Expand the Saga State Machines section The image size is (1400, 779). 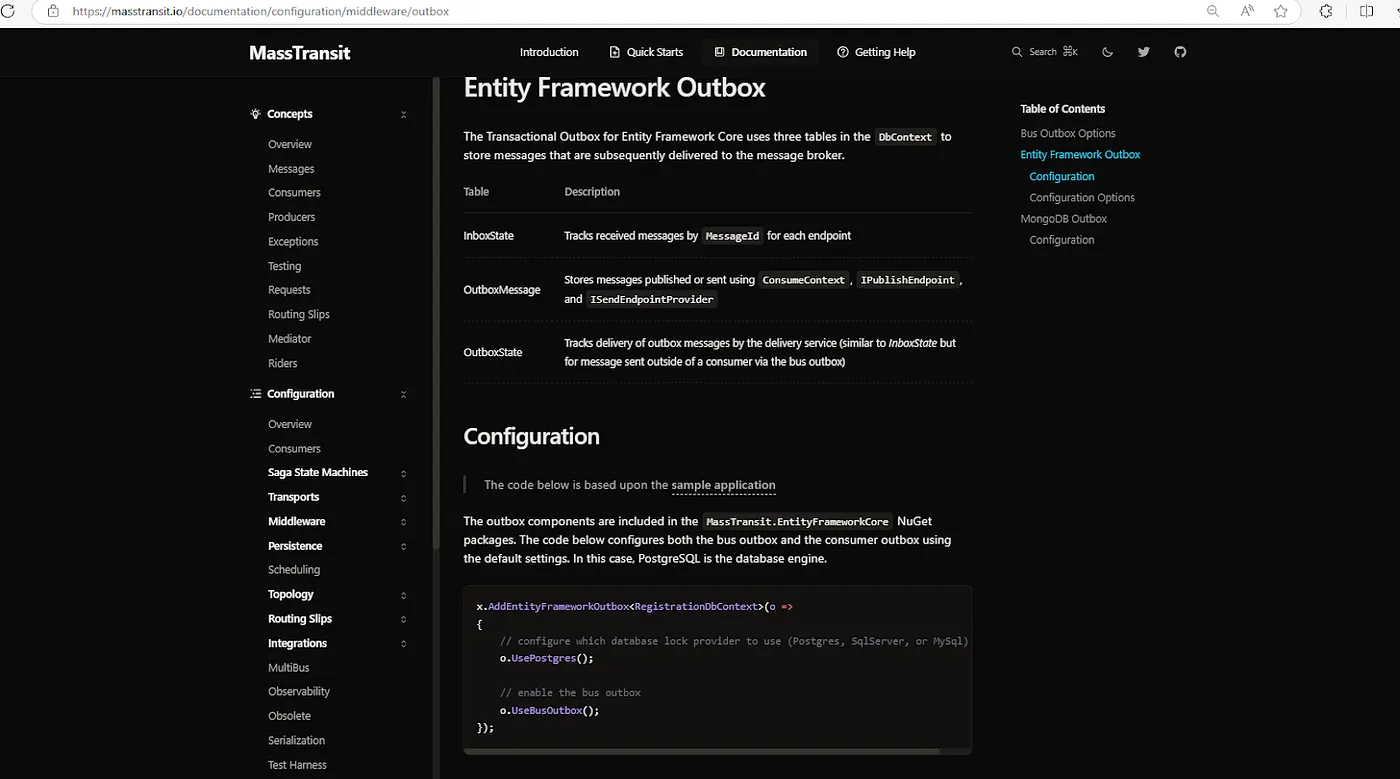403,473
